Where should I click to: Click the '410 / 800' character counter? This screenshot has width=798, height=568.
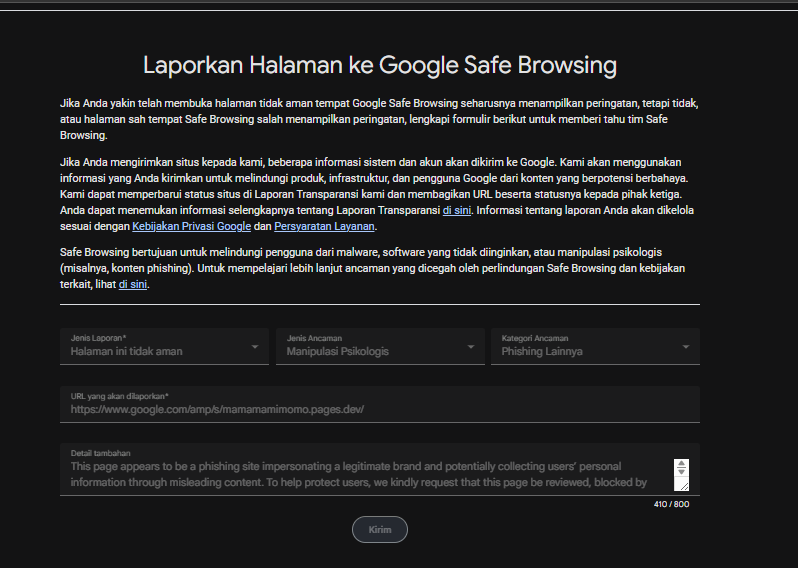coord(671,504)
